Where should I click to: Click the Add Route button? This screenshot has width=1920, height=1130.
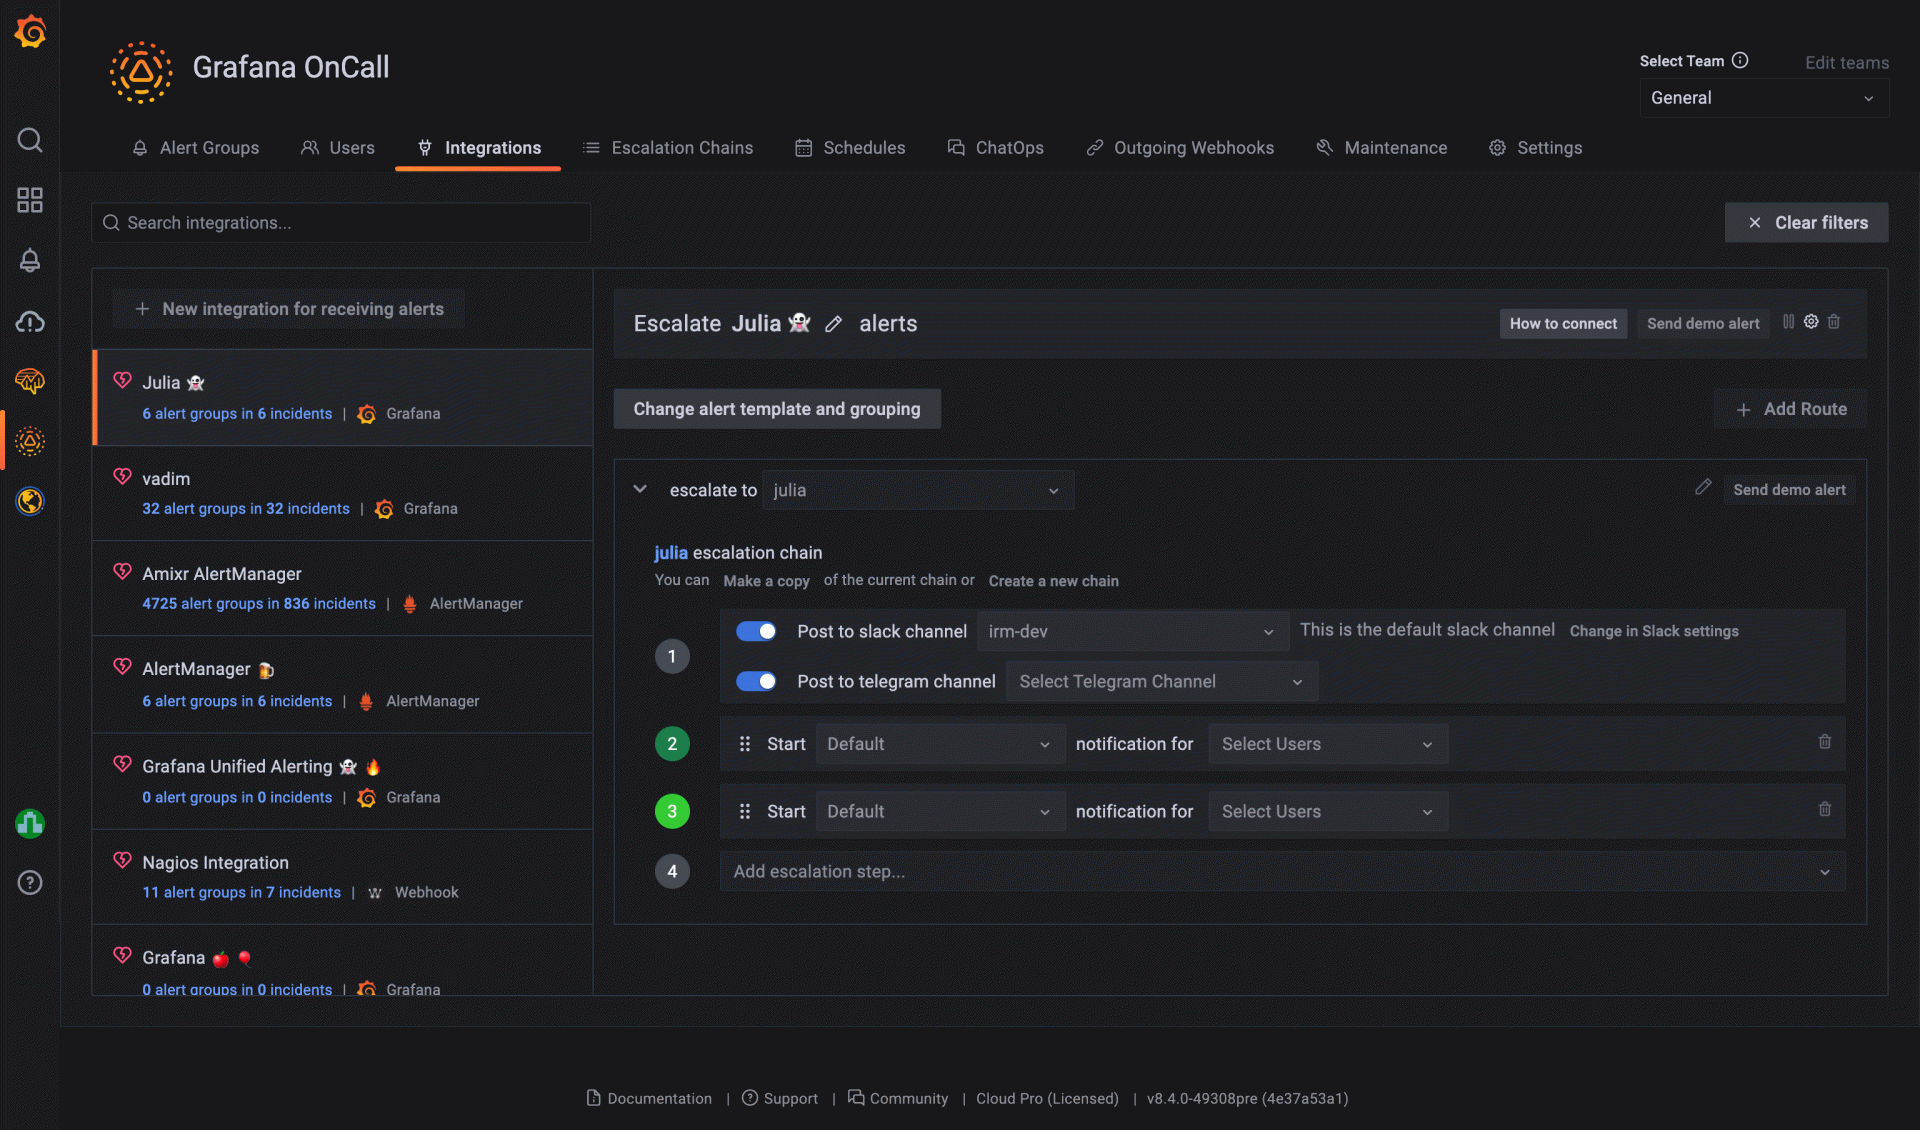[x=1790, y=408]
